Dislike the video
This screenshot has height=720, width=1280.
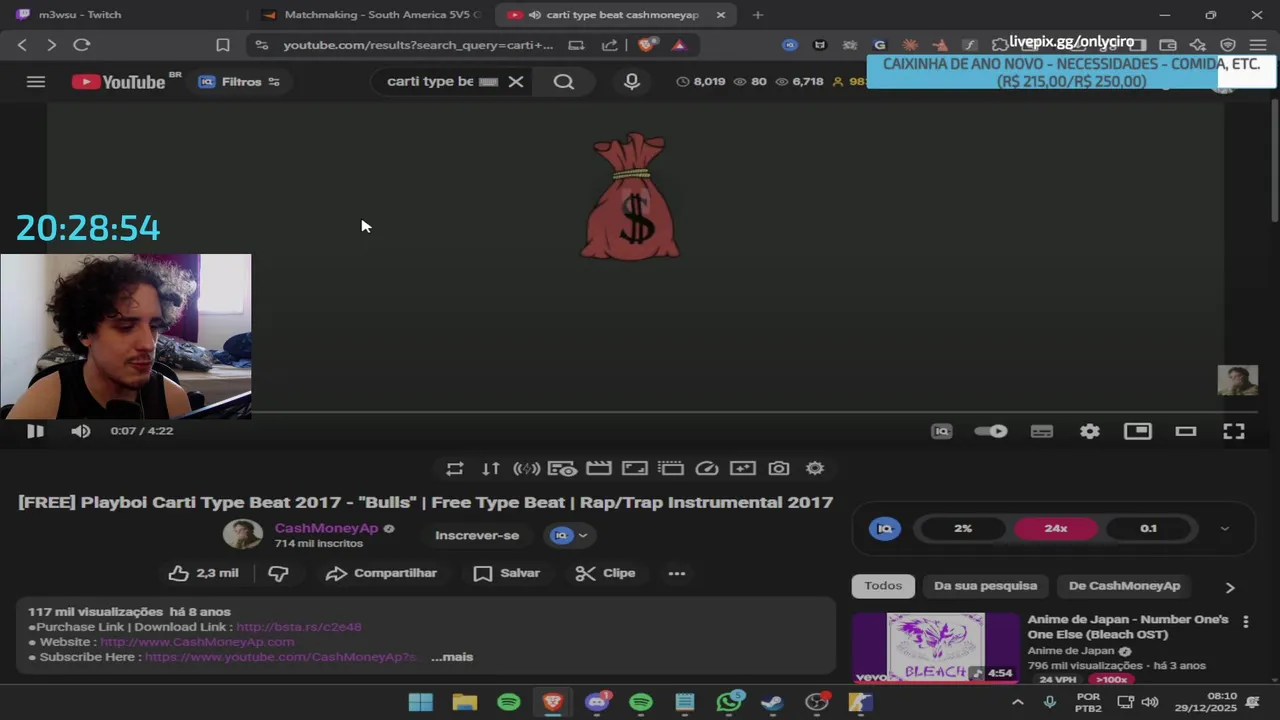click(x=279, y=573)
